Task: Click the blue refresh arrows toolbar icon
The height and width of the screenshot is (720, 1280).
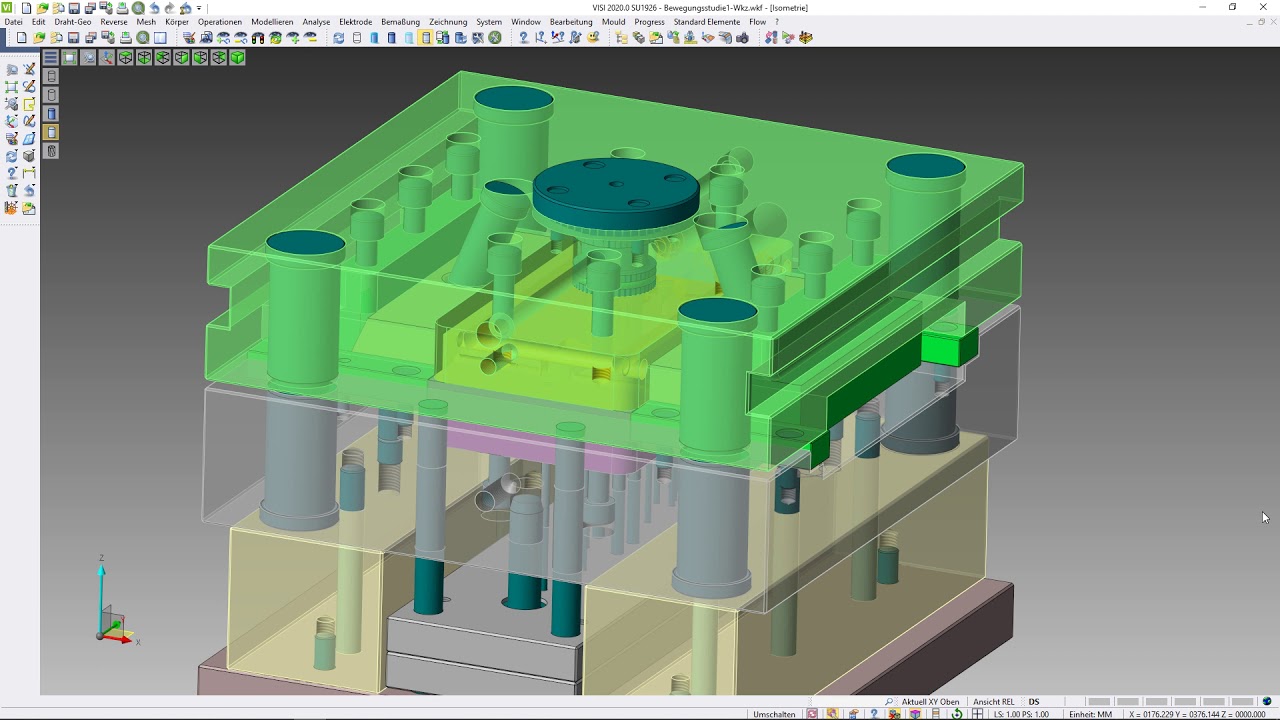Action: (339, 38)
